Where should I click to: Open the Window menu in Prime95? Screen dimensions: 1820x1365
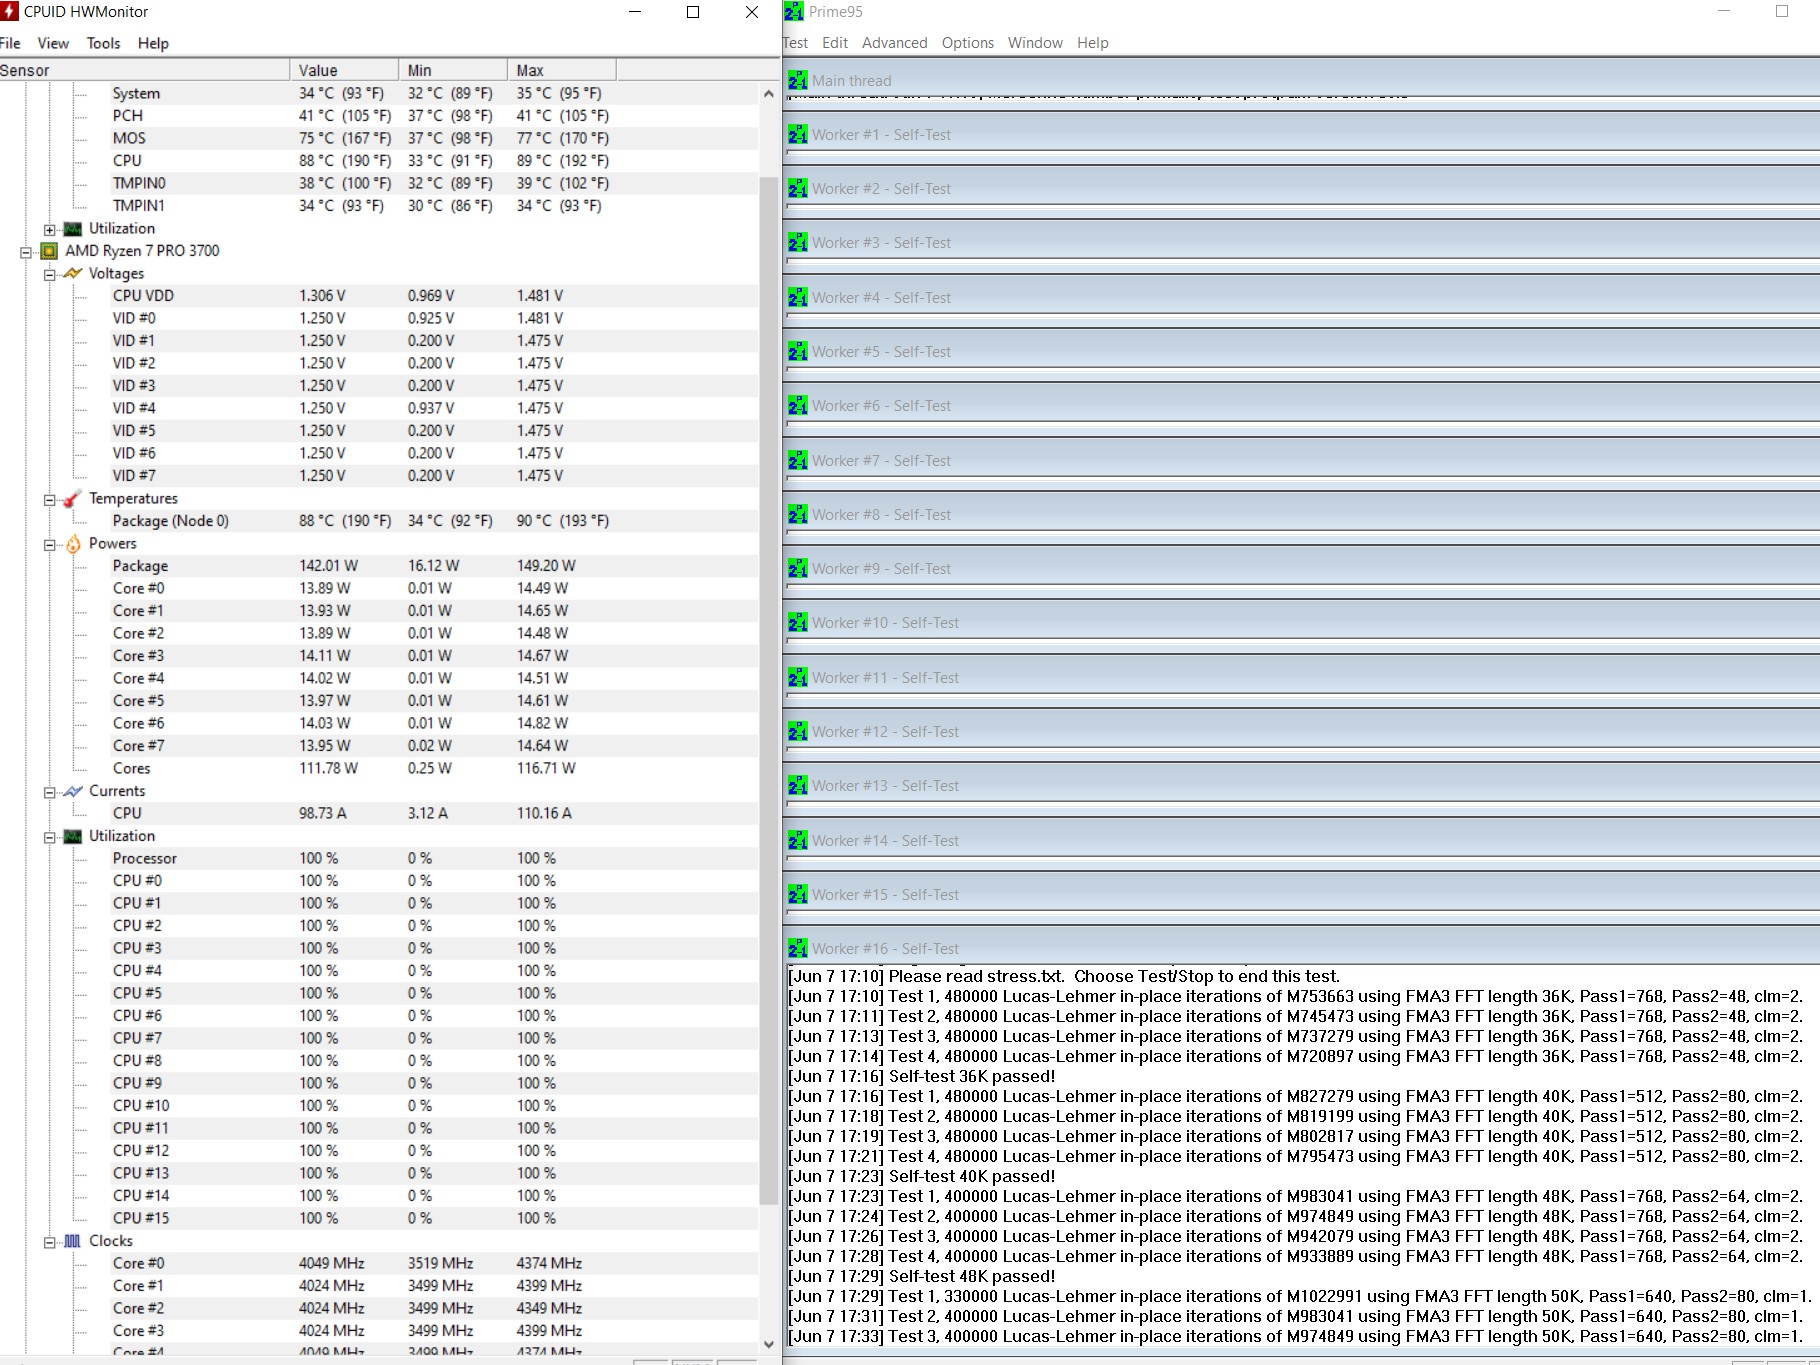coord(1035,43)
